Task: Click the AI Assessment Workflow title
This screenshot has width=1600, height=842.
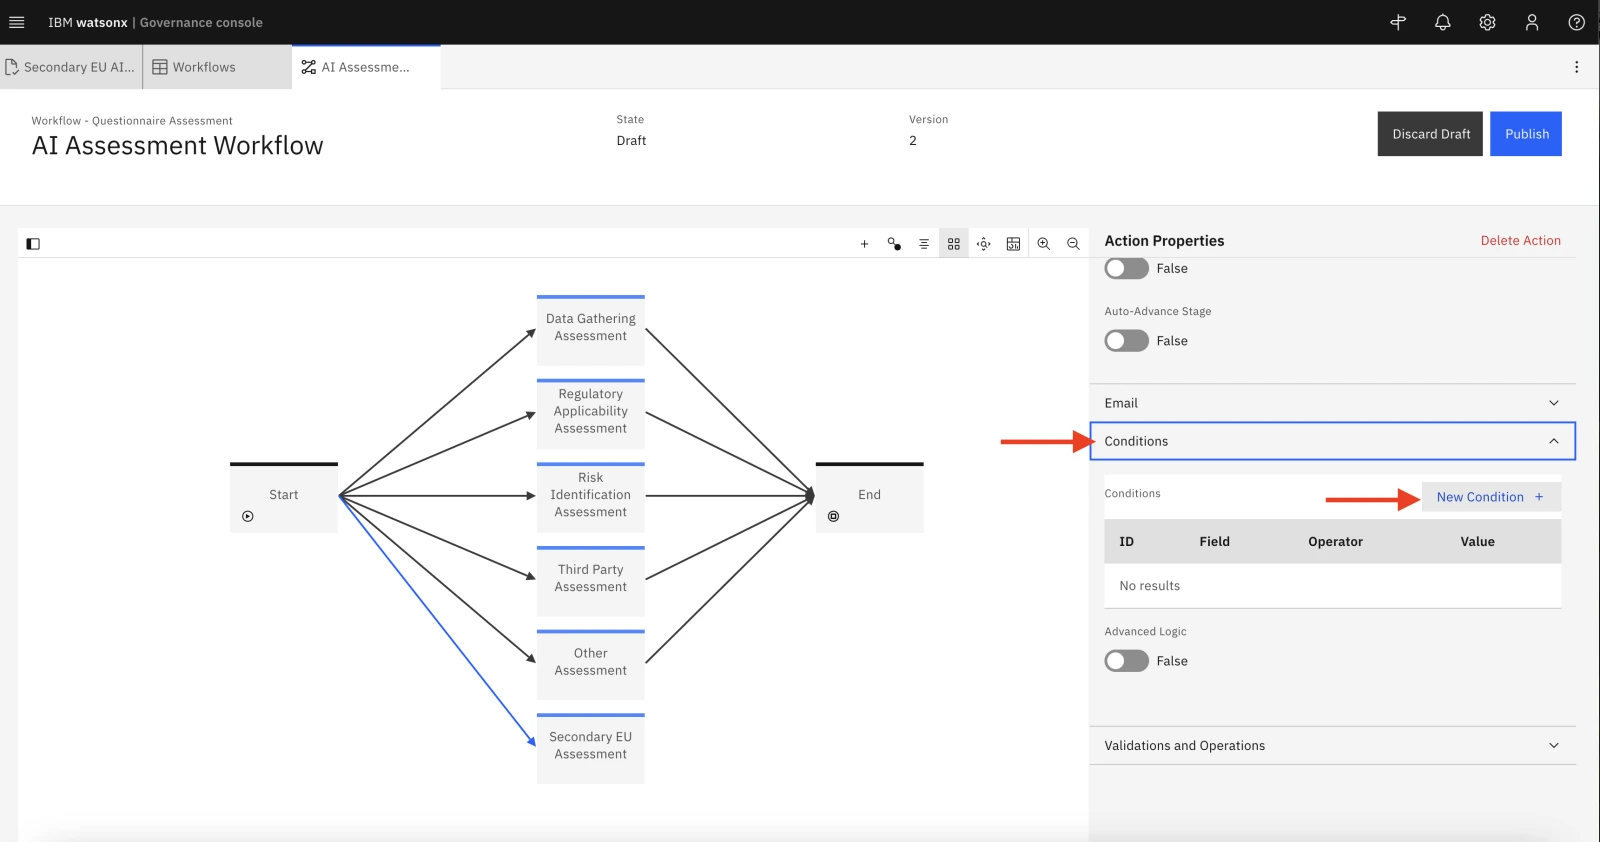Action: click(178, 146)
